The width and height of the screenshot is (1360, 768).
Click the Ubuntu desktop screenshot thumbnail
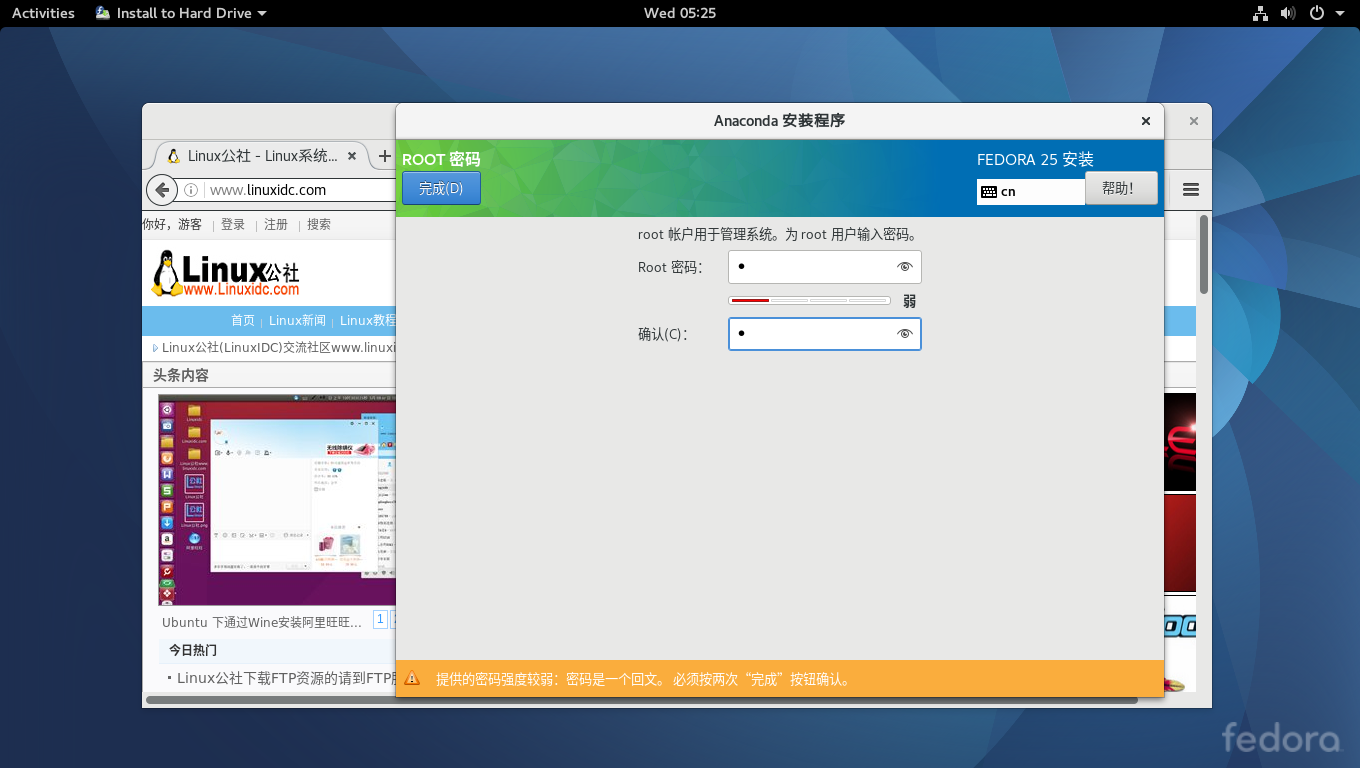[x=277, y=500]
